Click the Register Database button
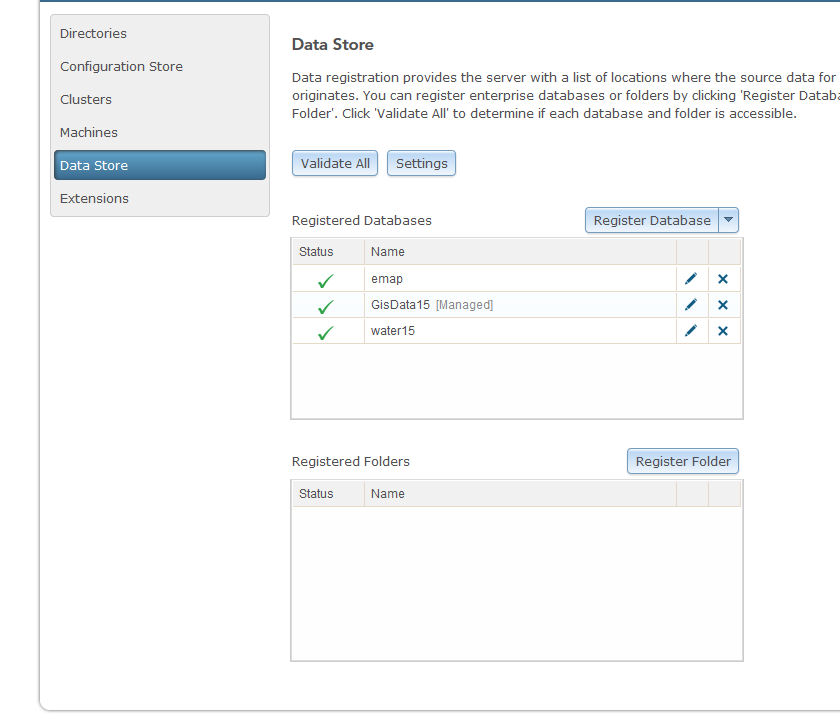The image size is (840, 724). pos(652,220)
